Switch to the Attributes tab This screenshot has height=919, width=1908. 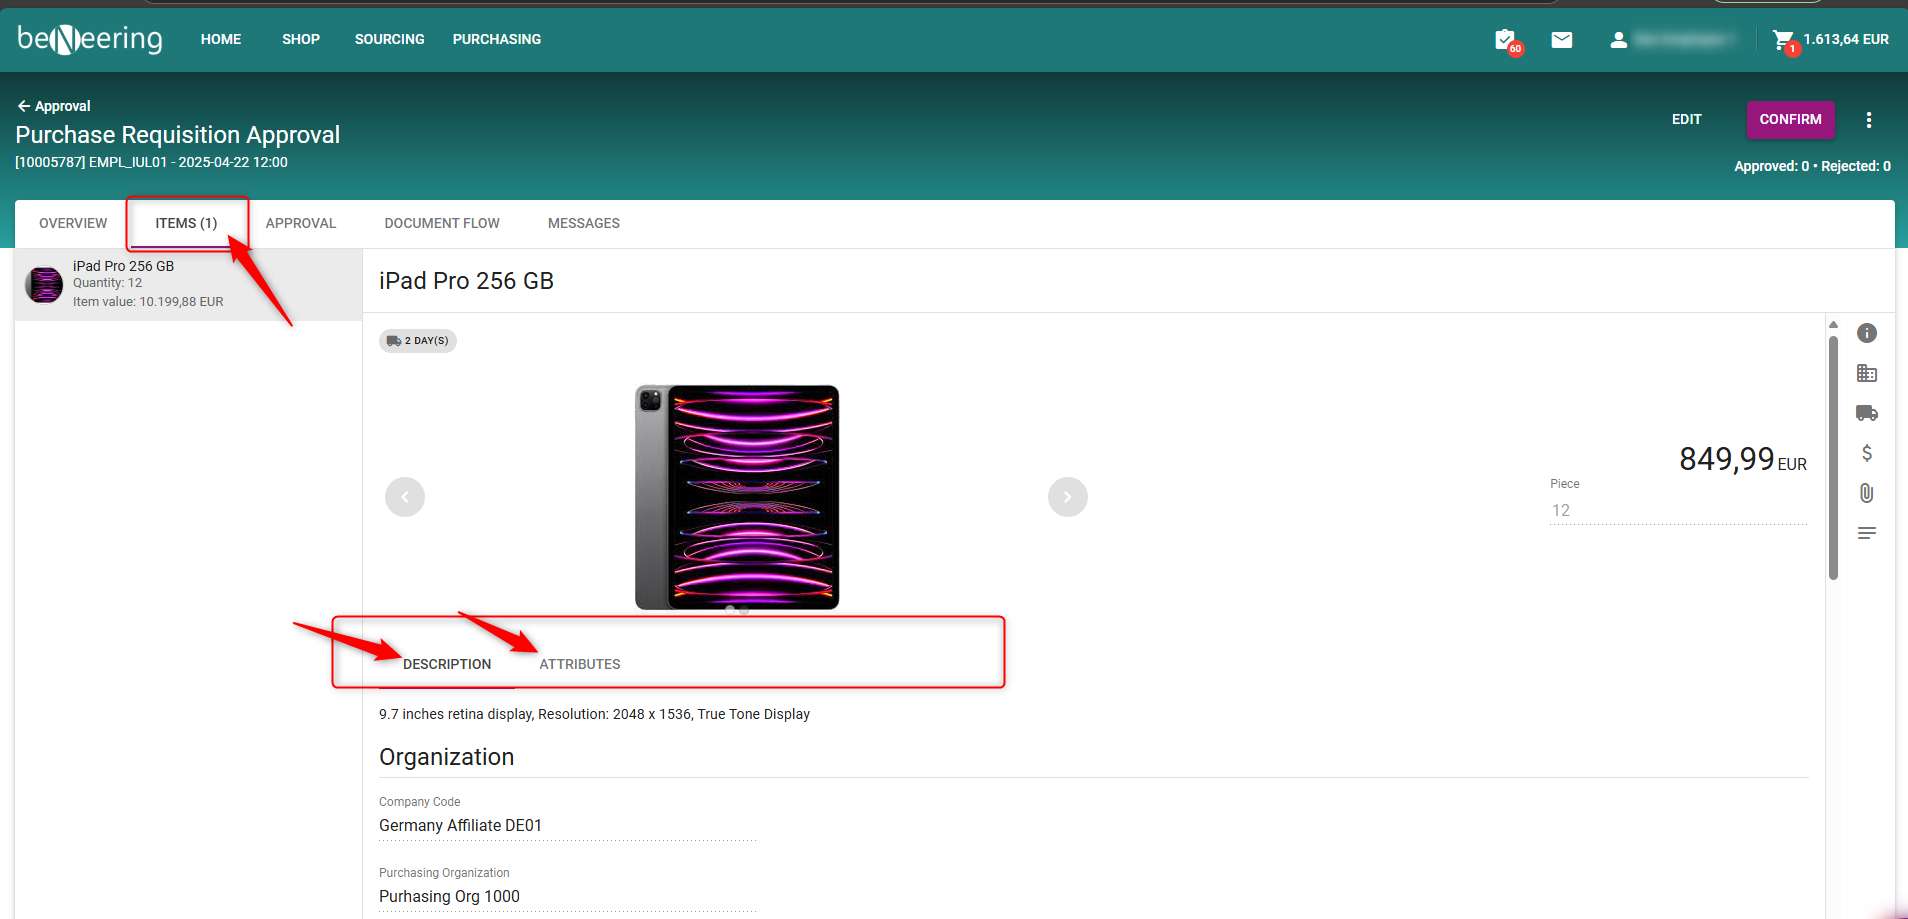tap(579, 664)
